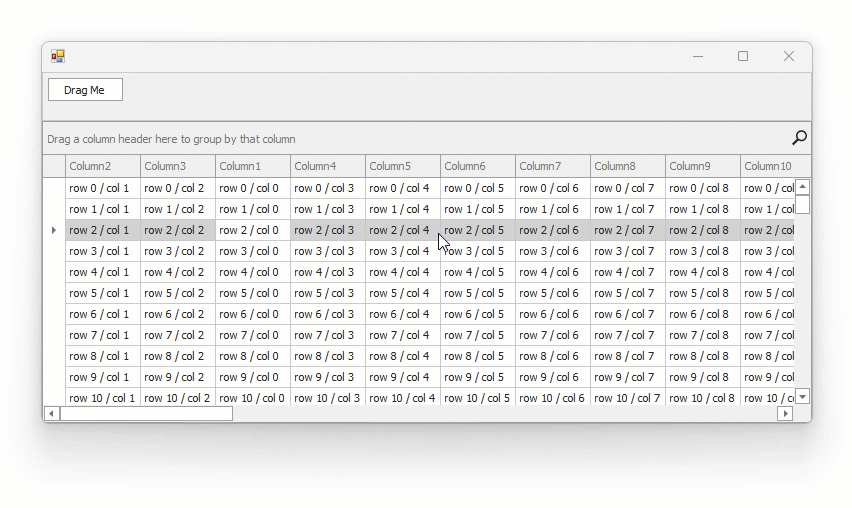Click the vertical scrollbar down arrow

click(802, 397)
